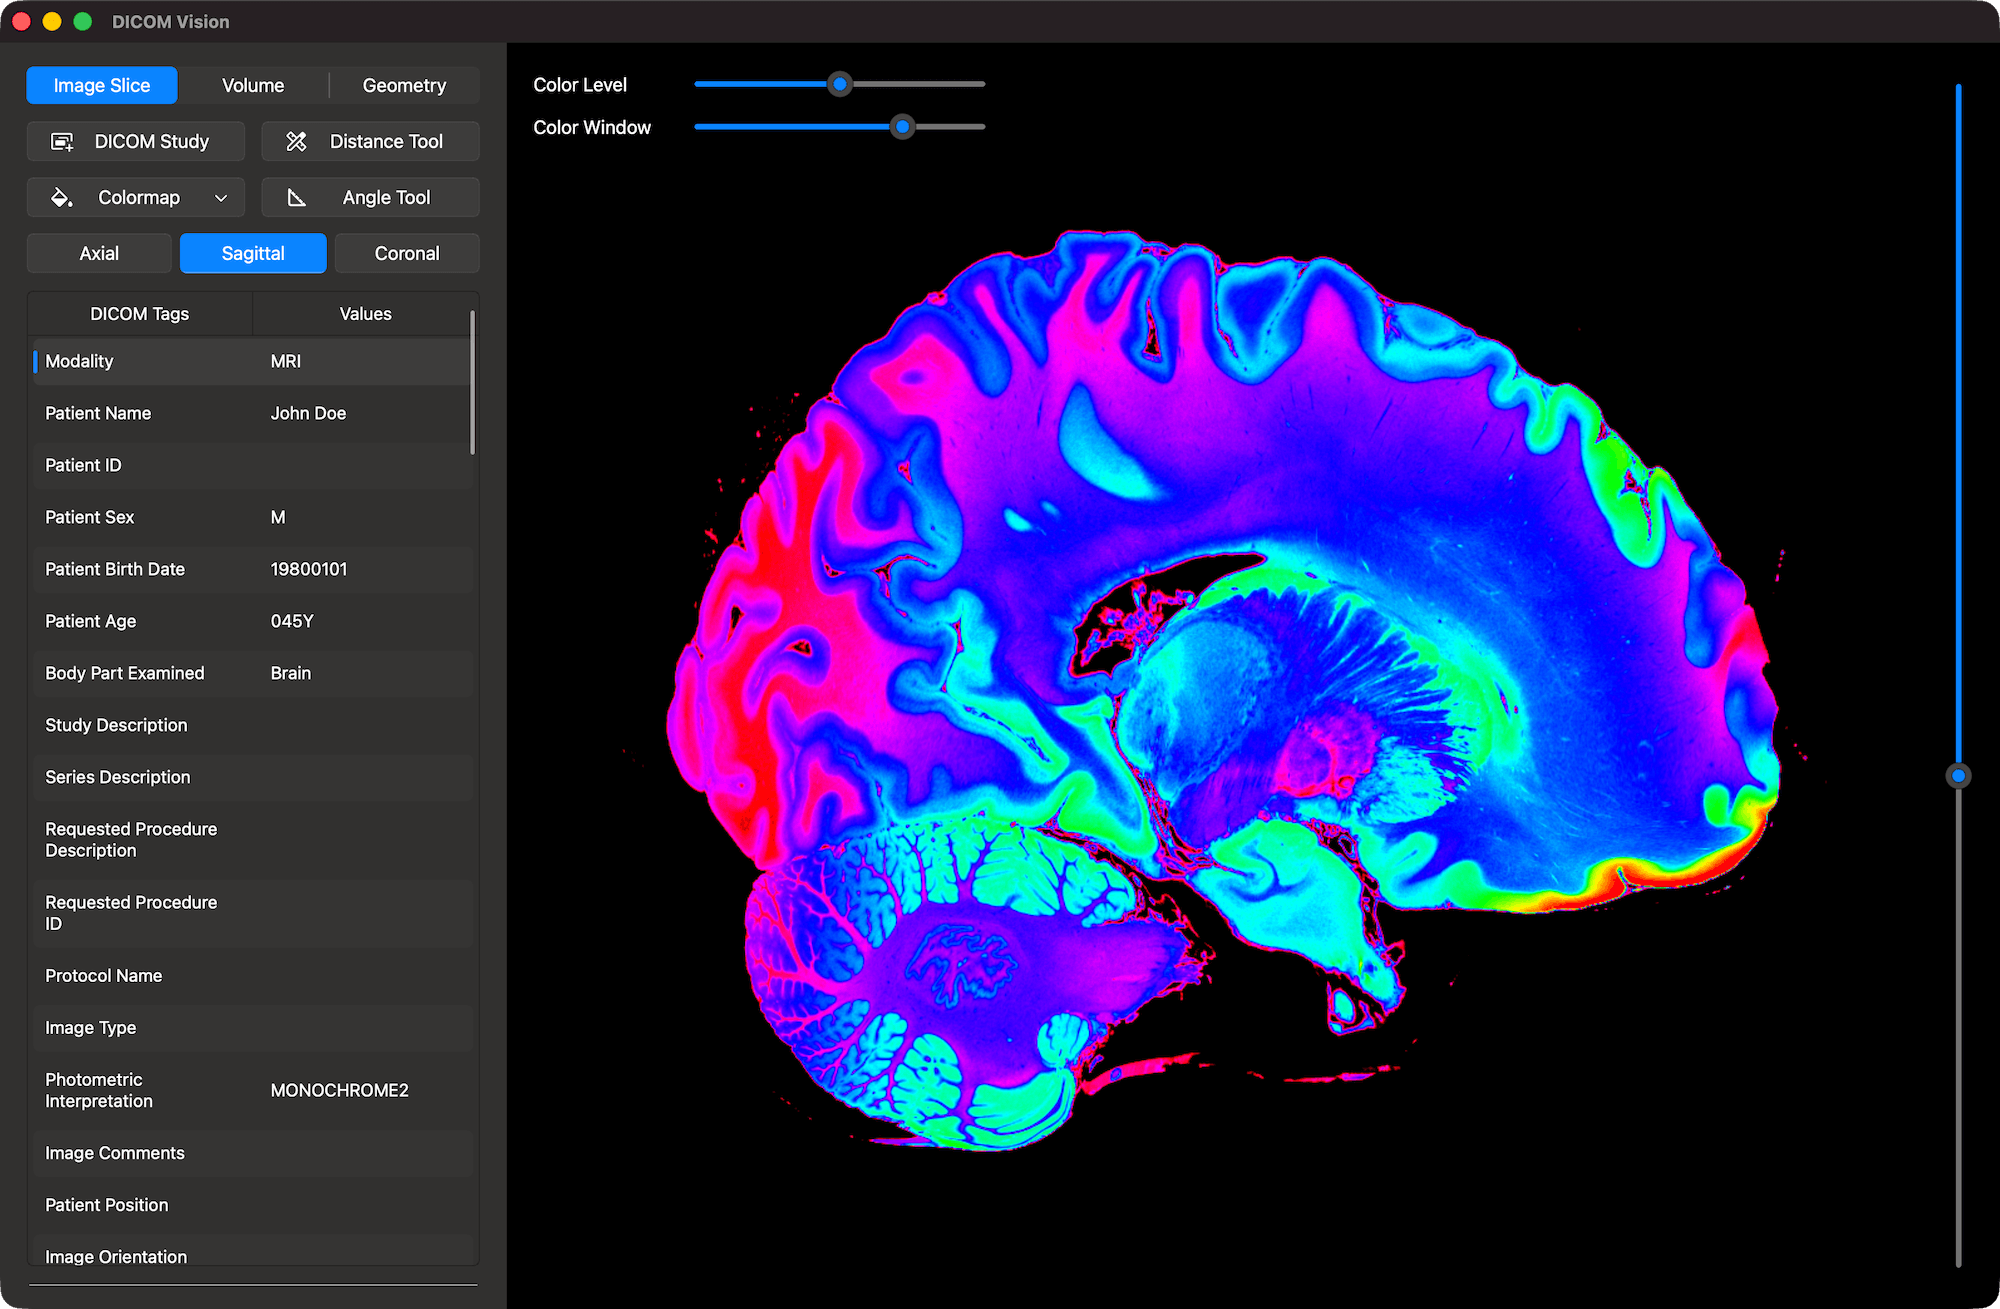Click the Color Level slider handle

coord(839,84)
